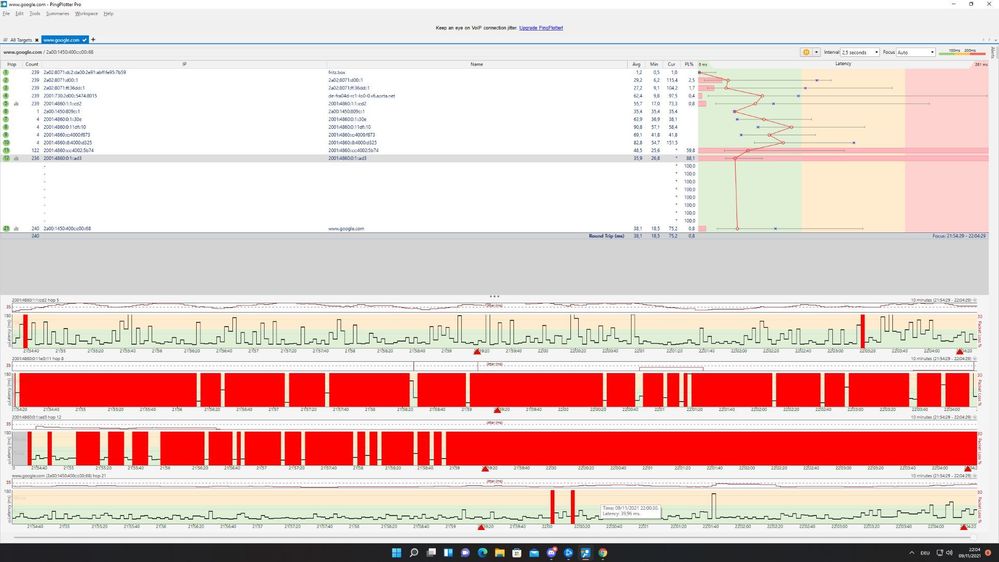Click the green hop 1 number badge
The width and height of the screenshot is (999, 562).
pyautogui.click(x=6, y=72)
